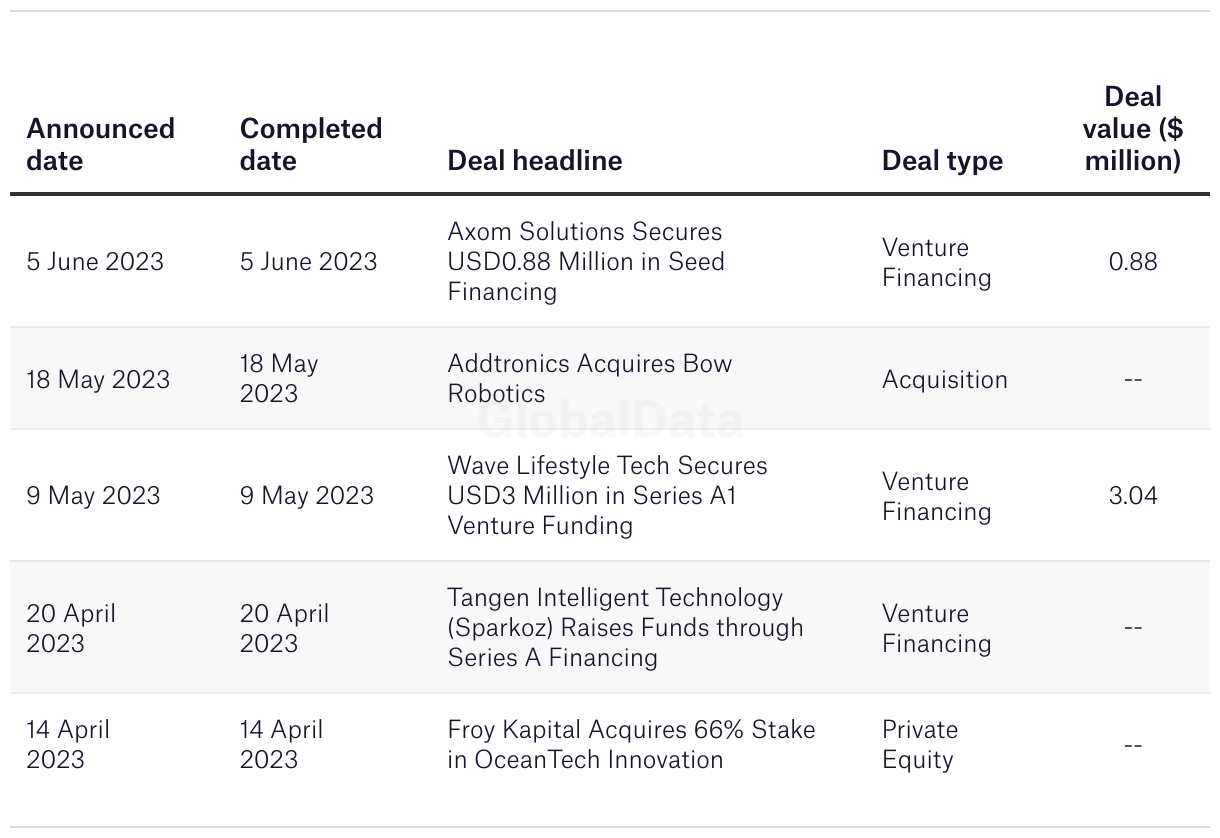The height and width of the screenshot is (838, 1220).
Task: Select the 9 May 2023 announced date cell
Action: 93,495
